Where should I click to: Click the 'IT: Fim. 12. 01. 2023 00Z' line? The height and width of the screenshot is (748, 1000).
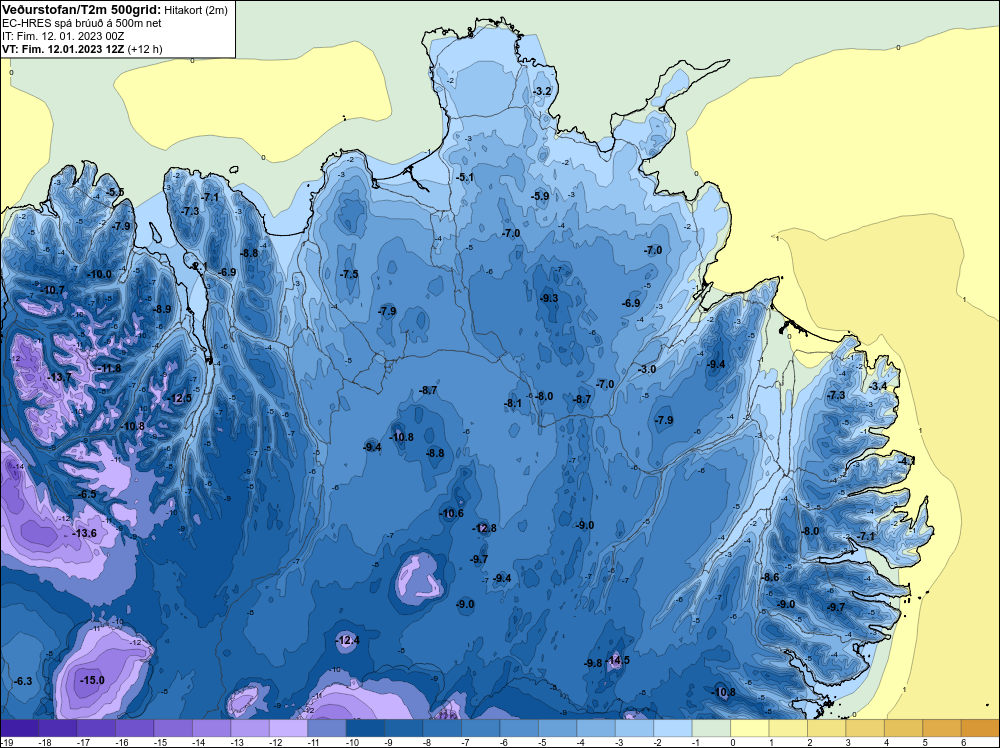point(63,36)
